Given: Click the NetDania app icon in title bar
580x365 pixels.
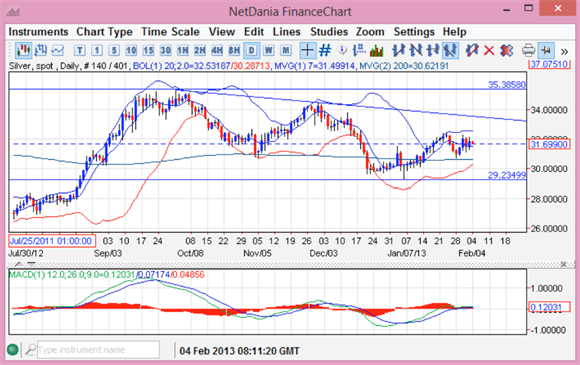Looking at the screenshot, I should pos(13,11).
